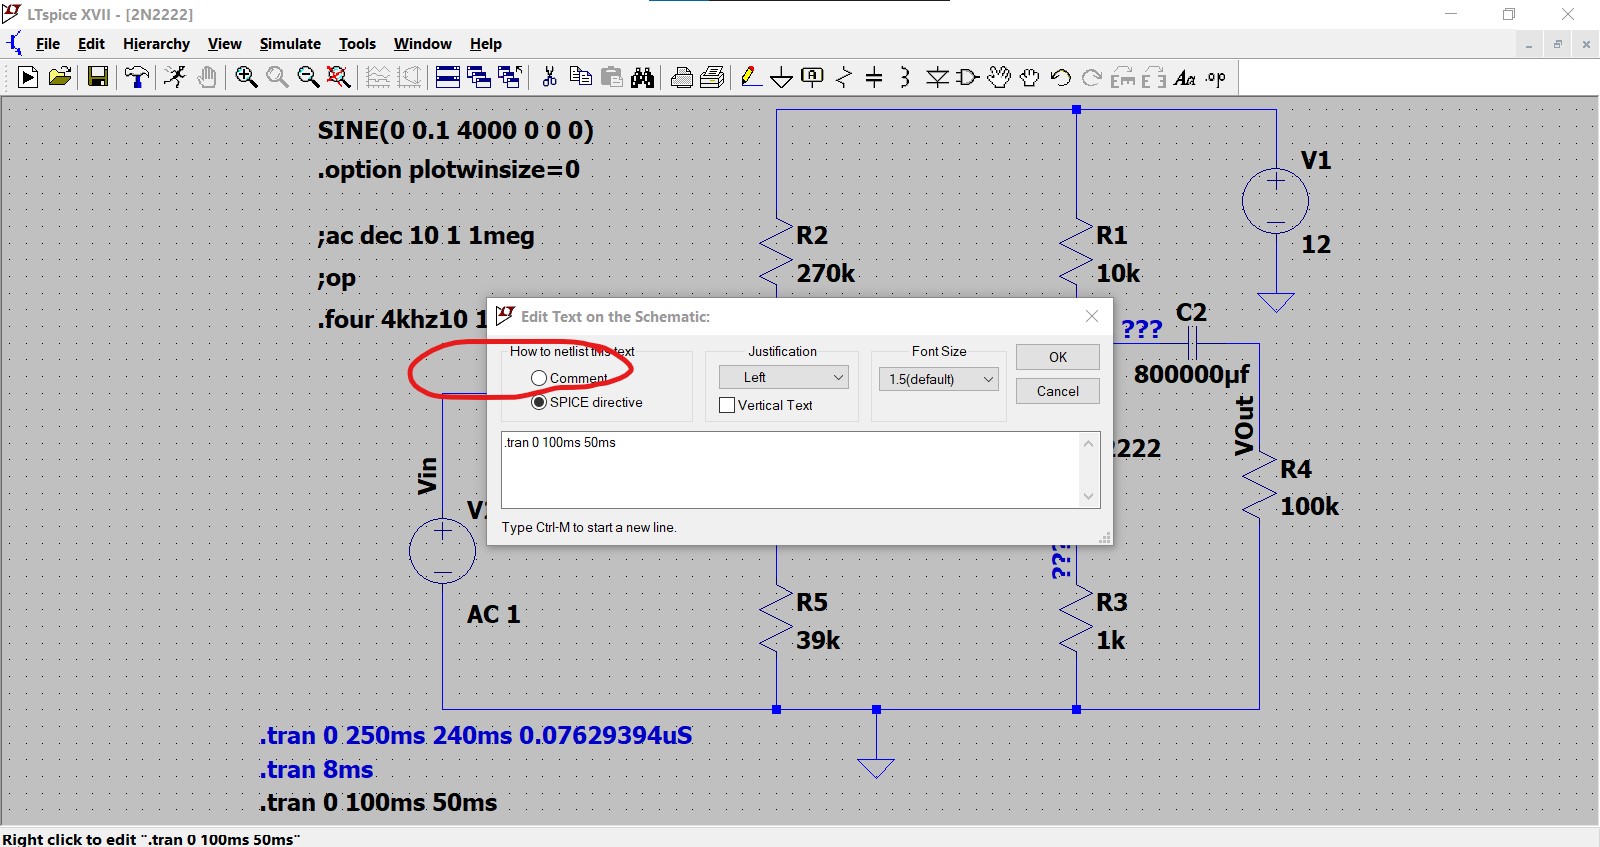This screenshot has width=1600, height=847.
Task: Save the schematic with the floppy icon
Action: (x=98, y=77)
